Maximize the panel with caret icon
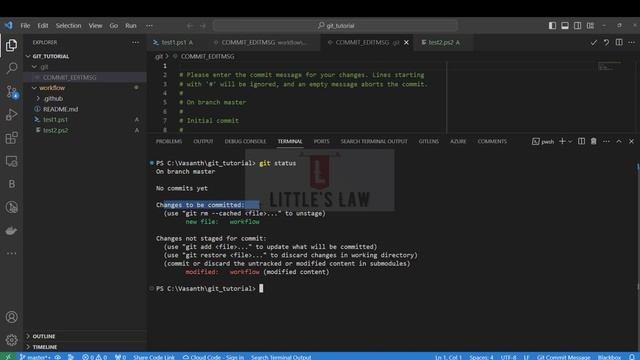The image size is (640, 360). tap(619, 141)
